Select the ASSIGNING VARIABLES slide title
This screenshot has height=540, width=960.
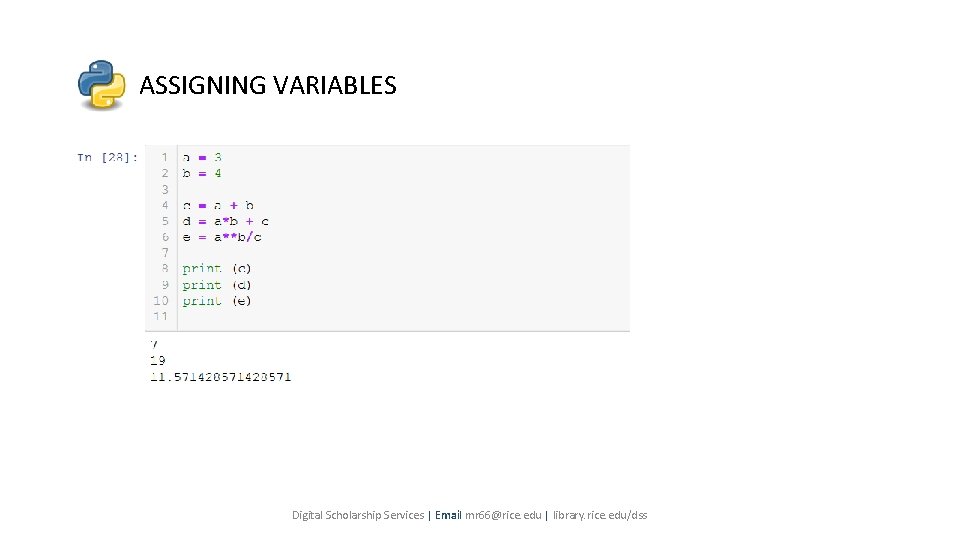pyautogui.click(x=268, y=85)
